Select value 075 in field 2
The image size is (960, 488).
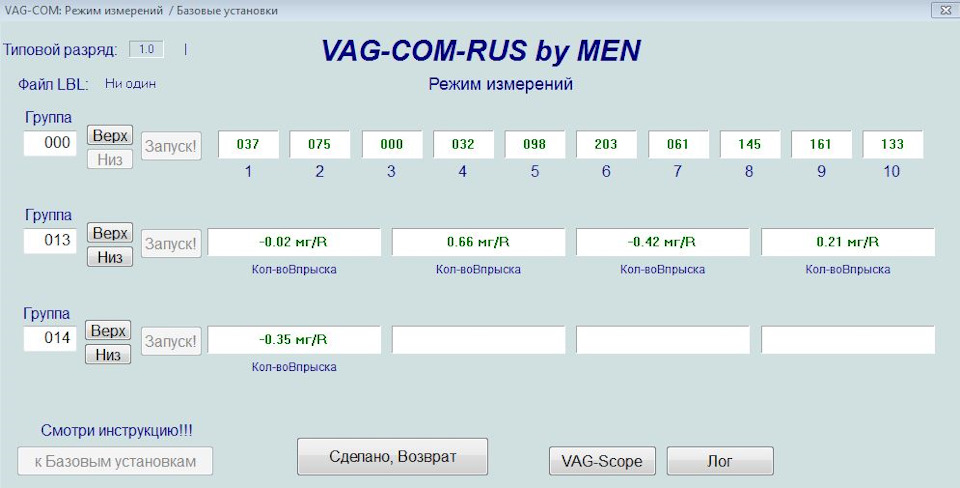tap(320, 145)
